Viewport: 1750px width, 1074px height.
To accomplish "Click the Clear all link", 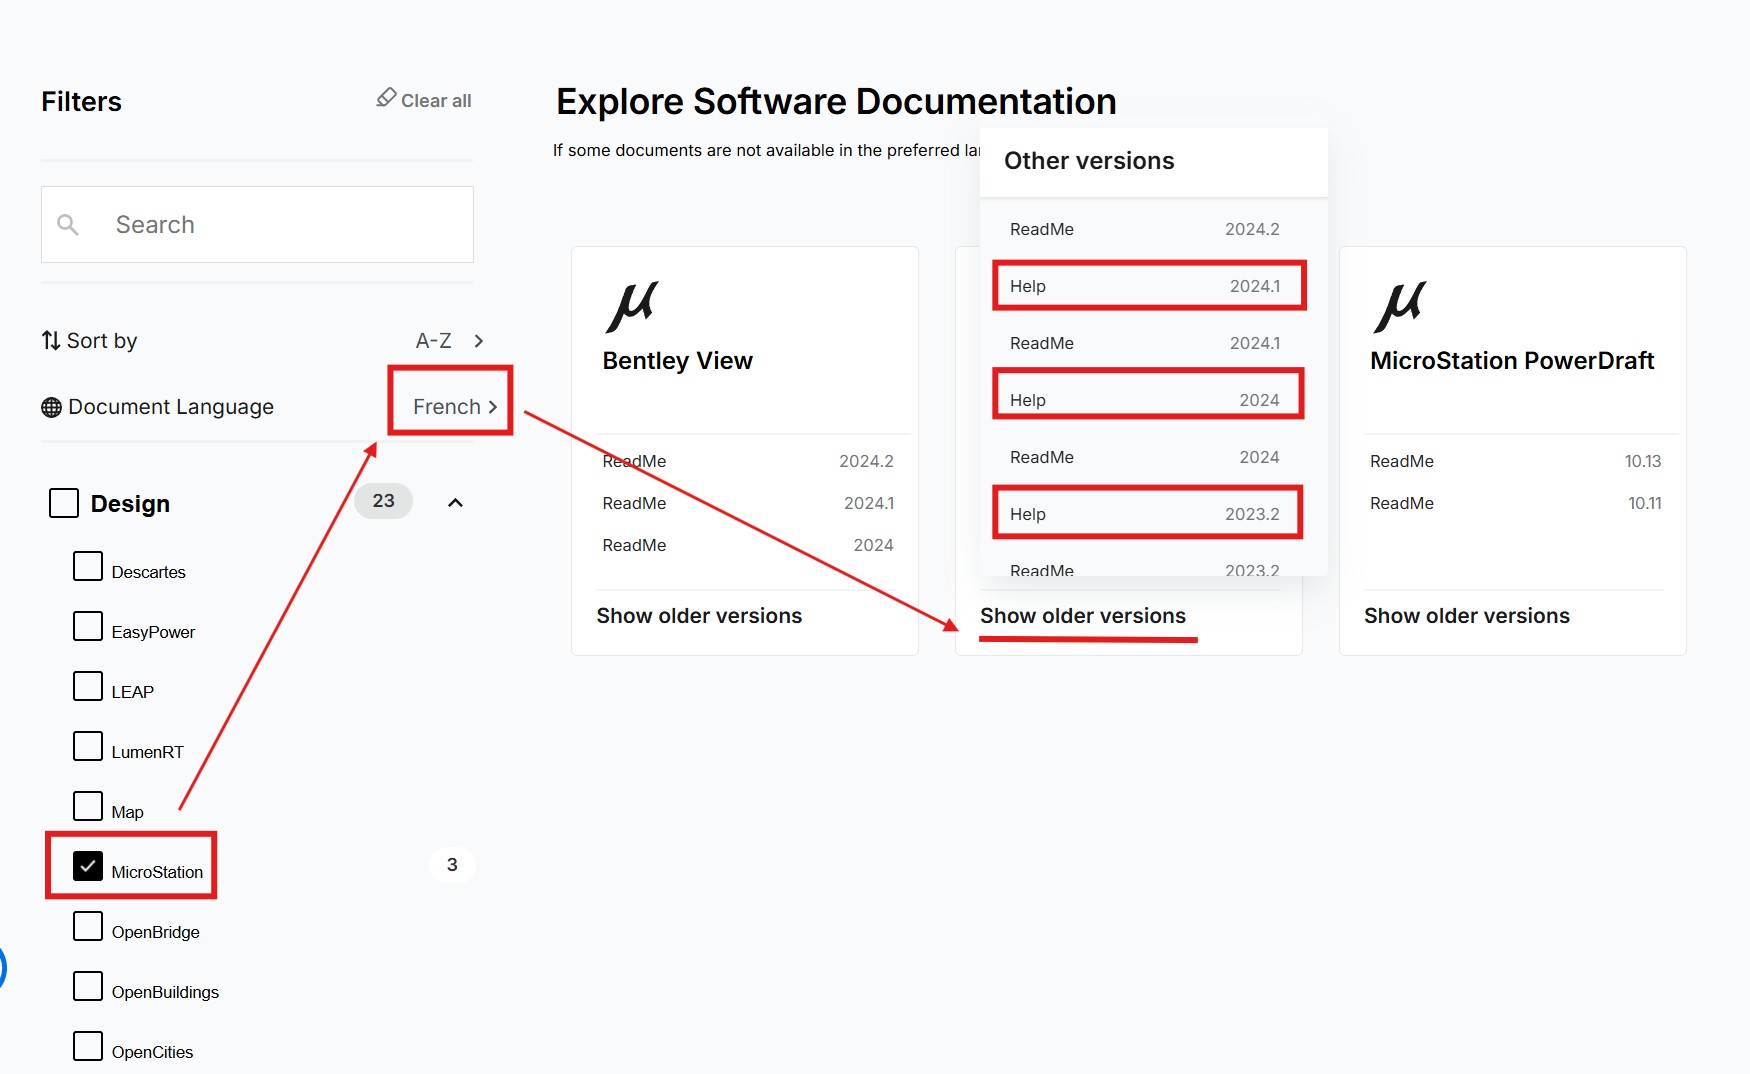I will coord(436,101).
